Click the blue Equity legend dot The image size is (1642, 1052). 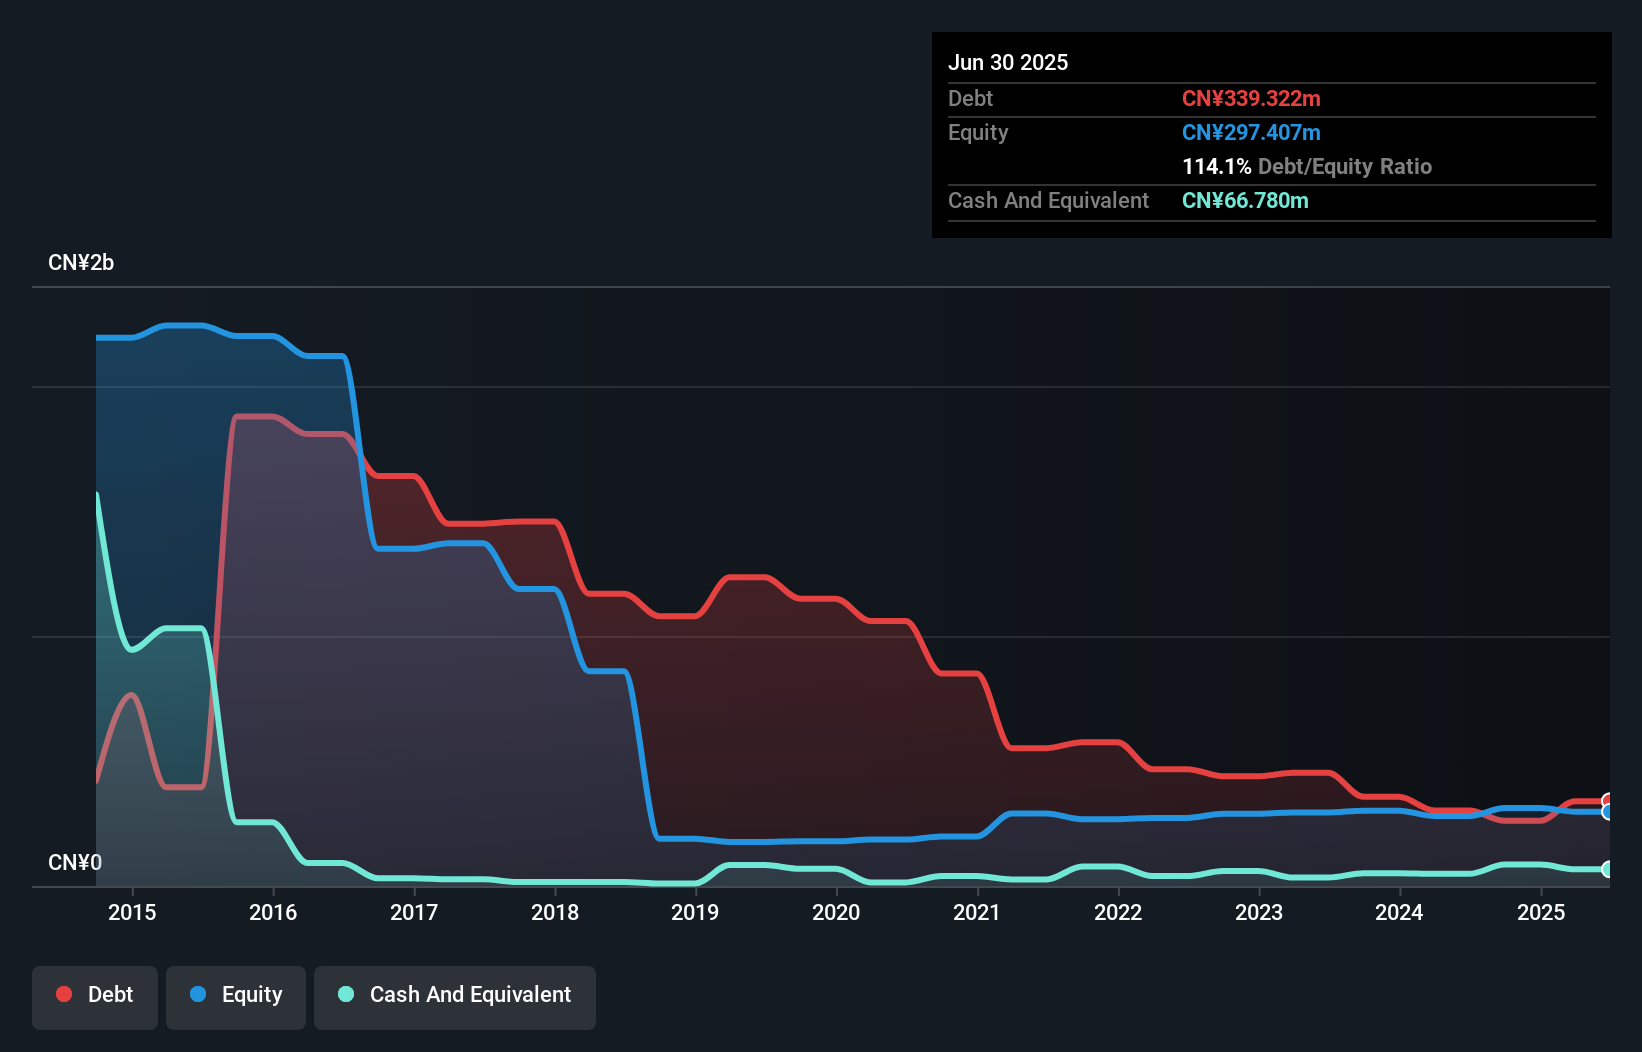(x=198, y=994)
